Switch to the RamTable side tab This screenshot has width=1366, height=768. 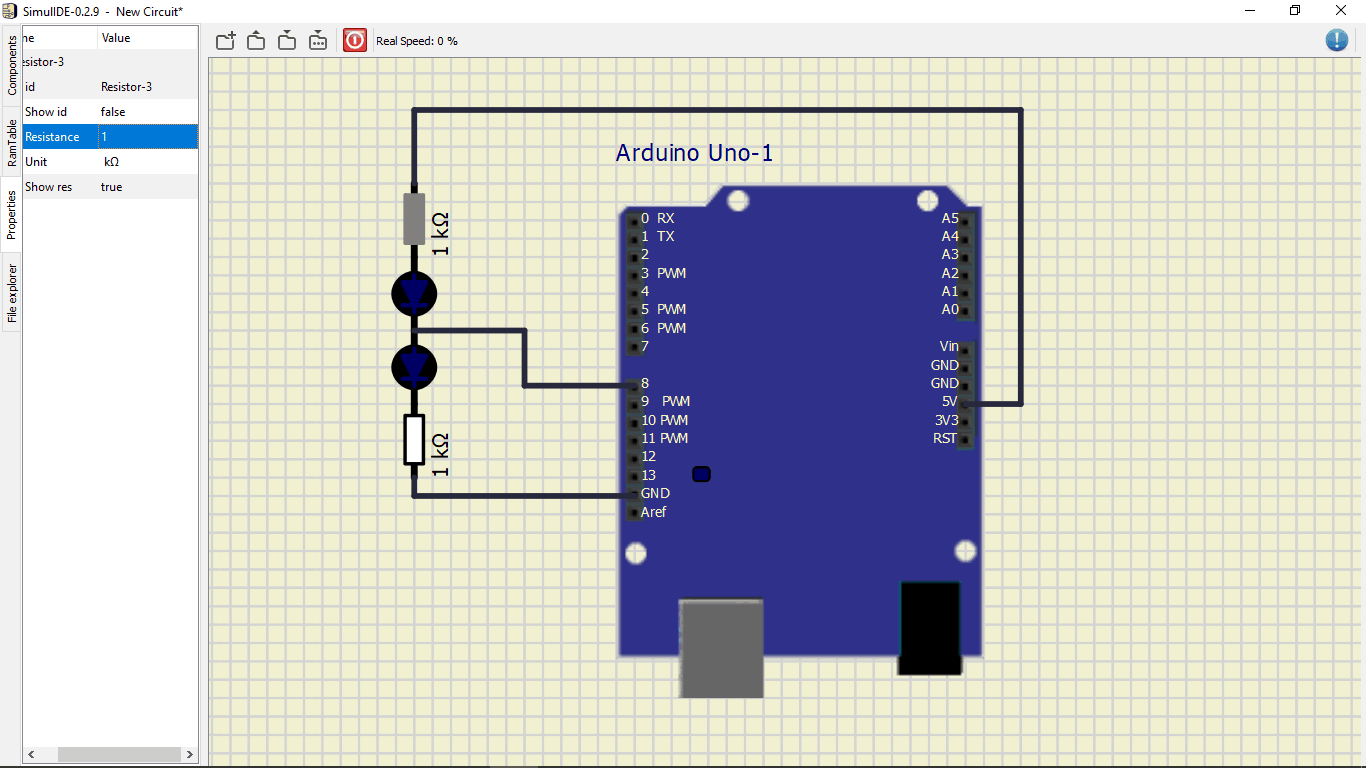tap(11, 143)
